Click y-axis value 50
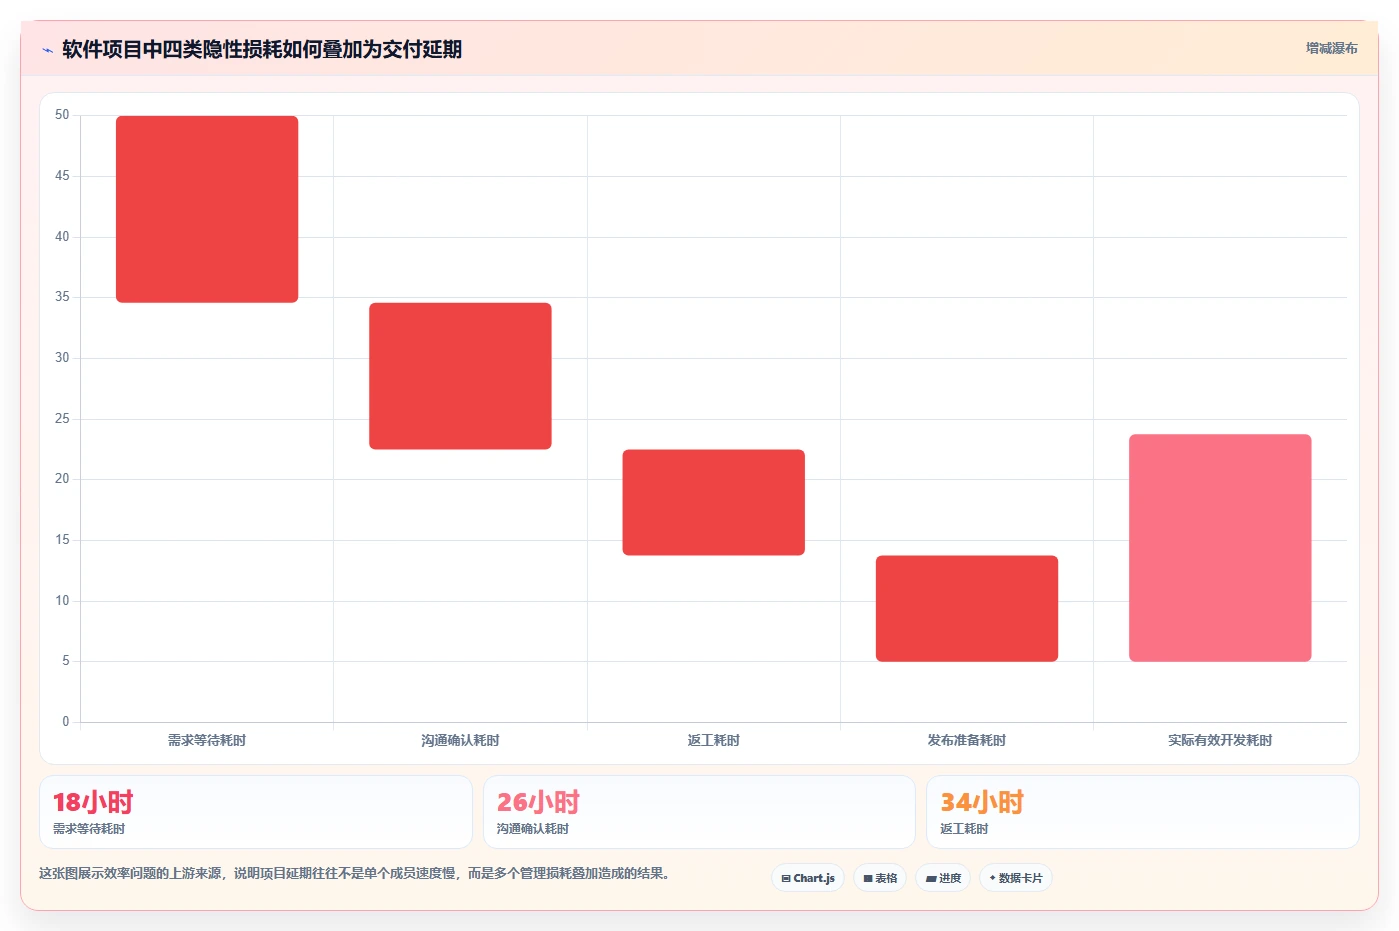1399x931 pixels. 62,115
